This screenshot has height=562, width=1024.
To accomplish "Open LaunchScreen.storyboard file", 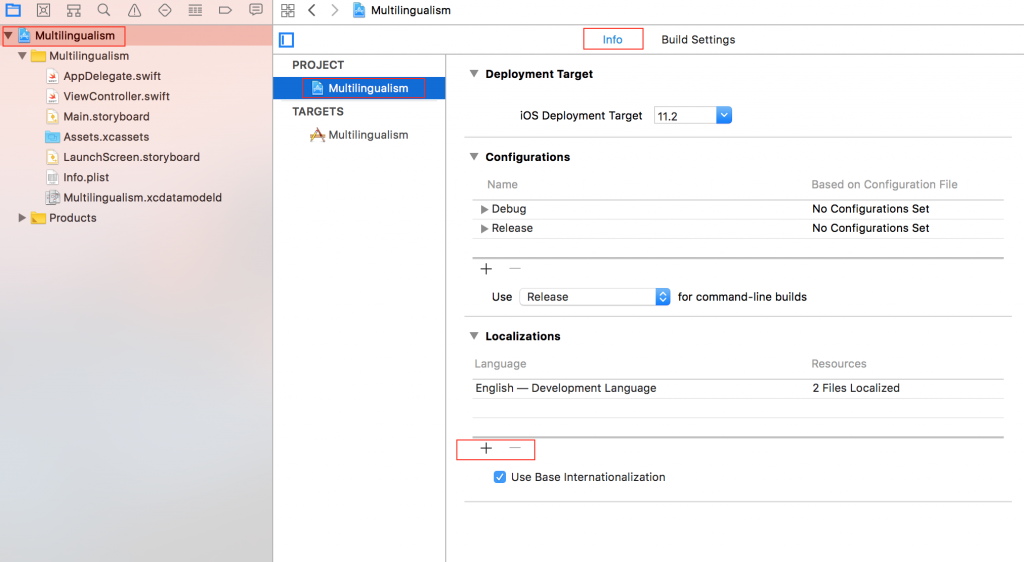I will click(x=131, y=157).
